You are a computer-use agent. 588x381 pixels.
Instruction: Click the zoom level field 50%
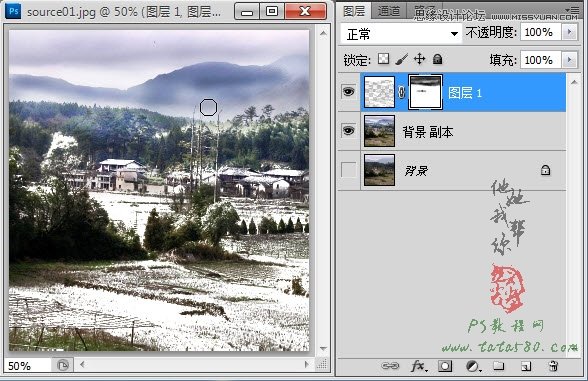27,366
